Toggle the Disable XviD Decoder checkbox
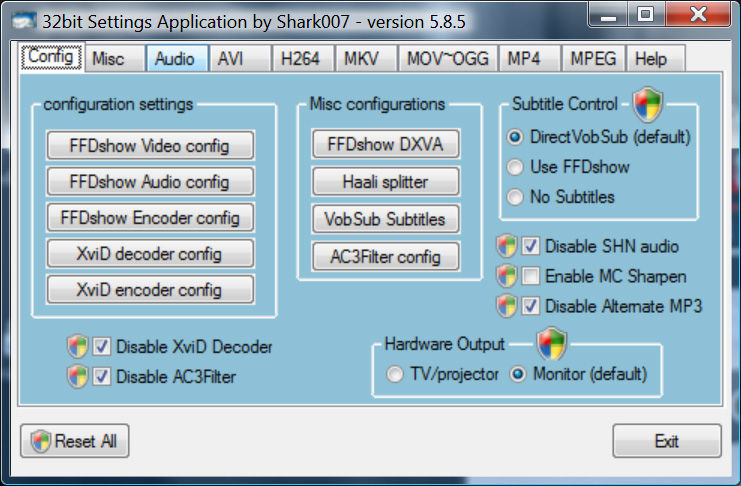Image resolution: width=741 pixels, height=486 pixels. [x=102, y=347]
